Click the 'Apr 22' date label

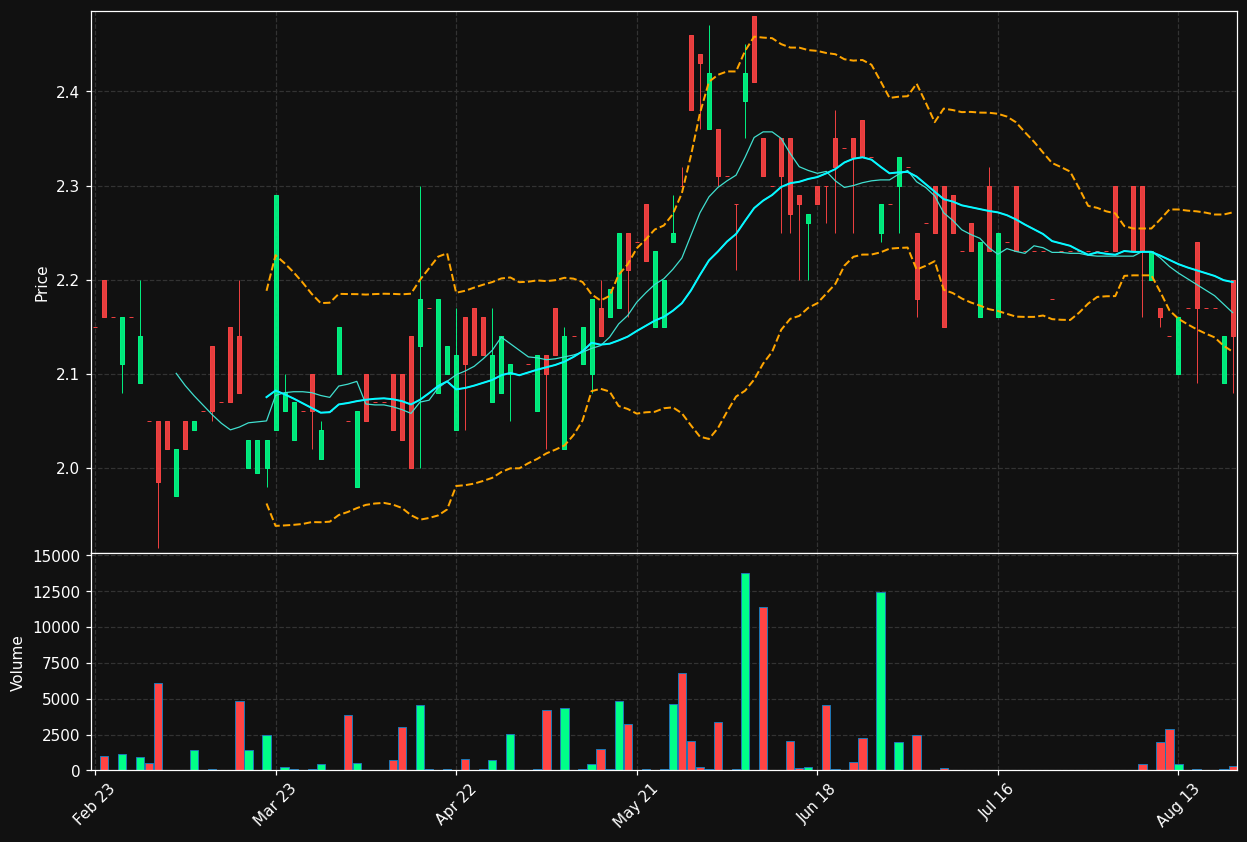coord(455,804)
